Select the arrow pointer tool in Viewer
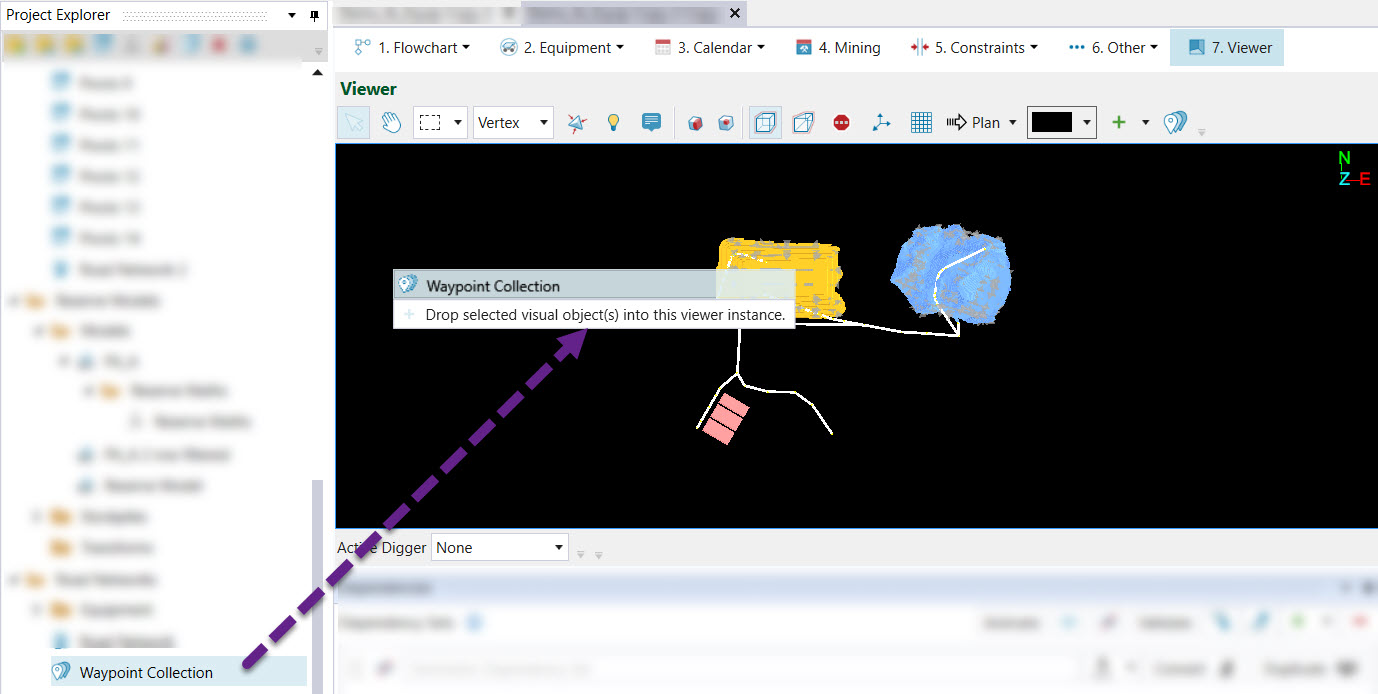The width and height of the screenshot is (1378, 694). [354, 122]
